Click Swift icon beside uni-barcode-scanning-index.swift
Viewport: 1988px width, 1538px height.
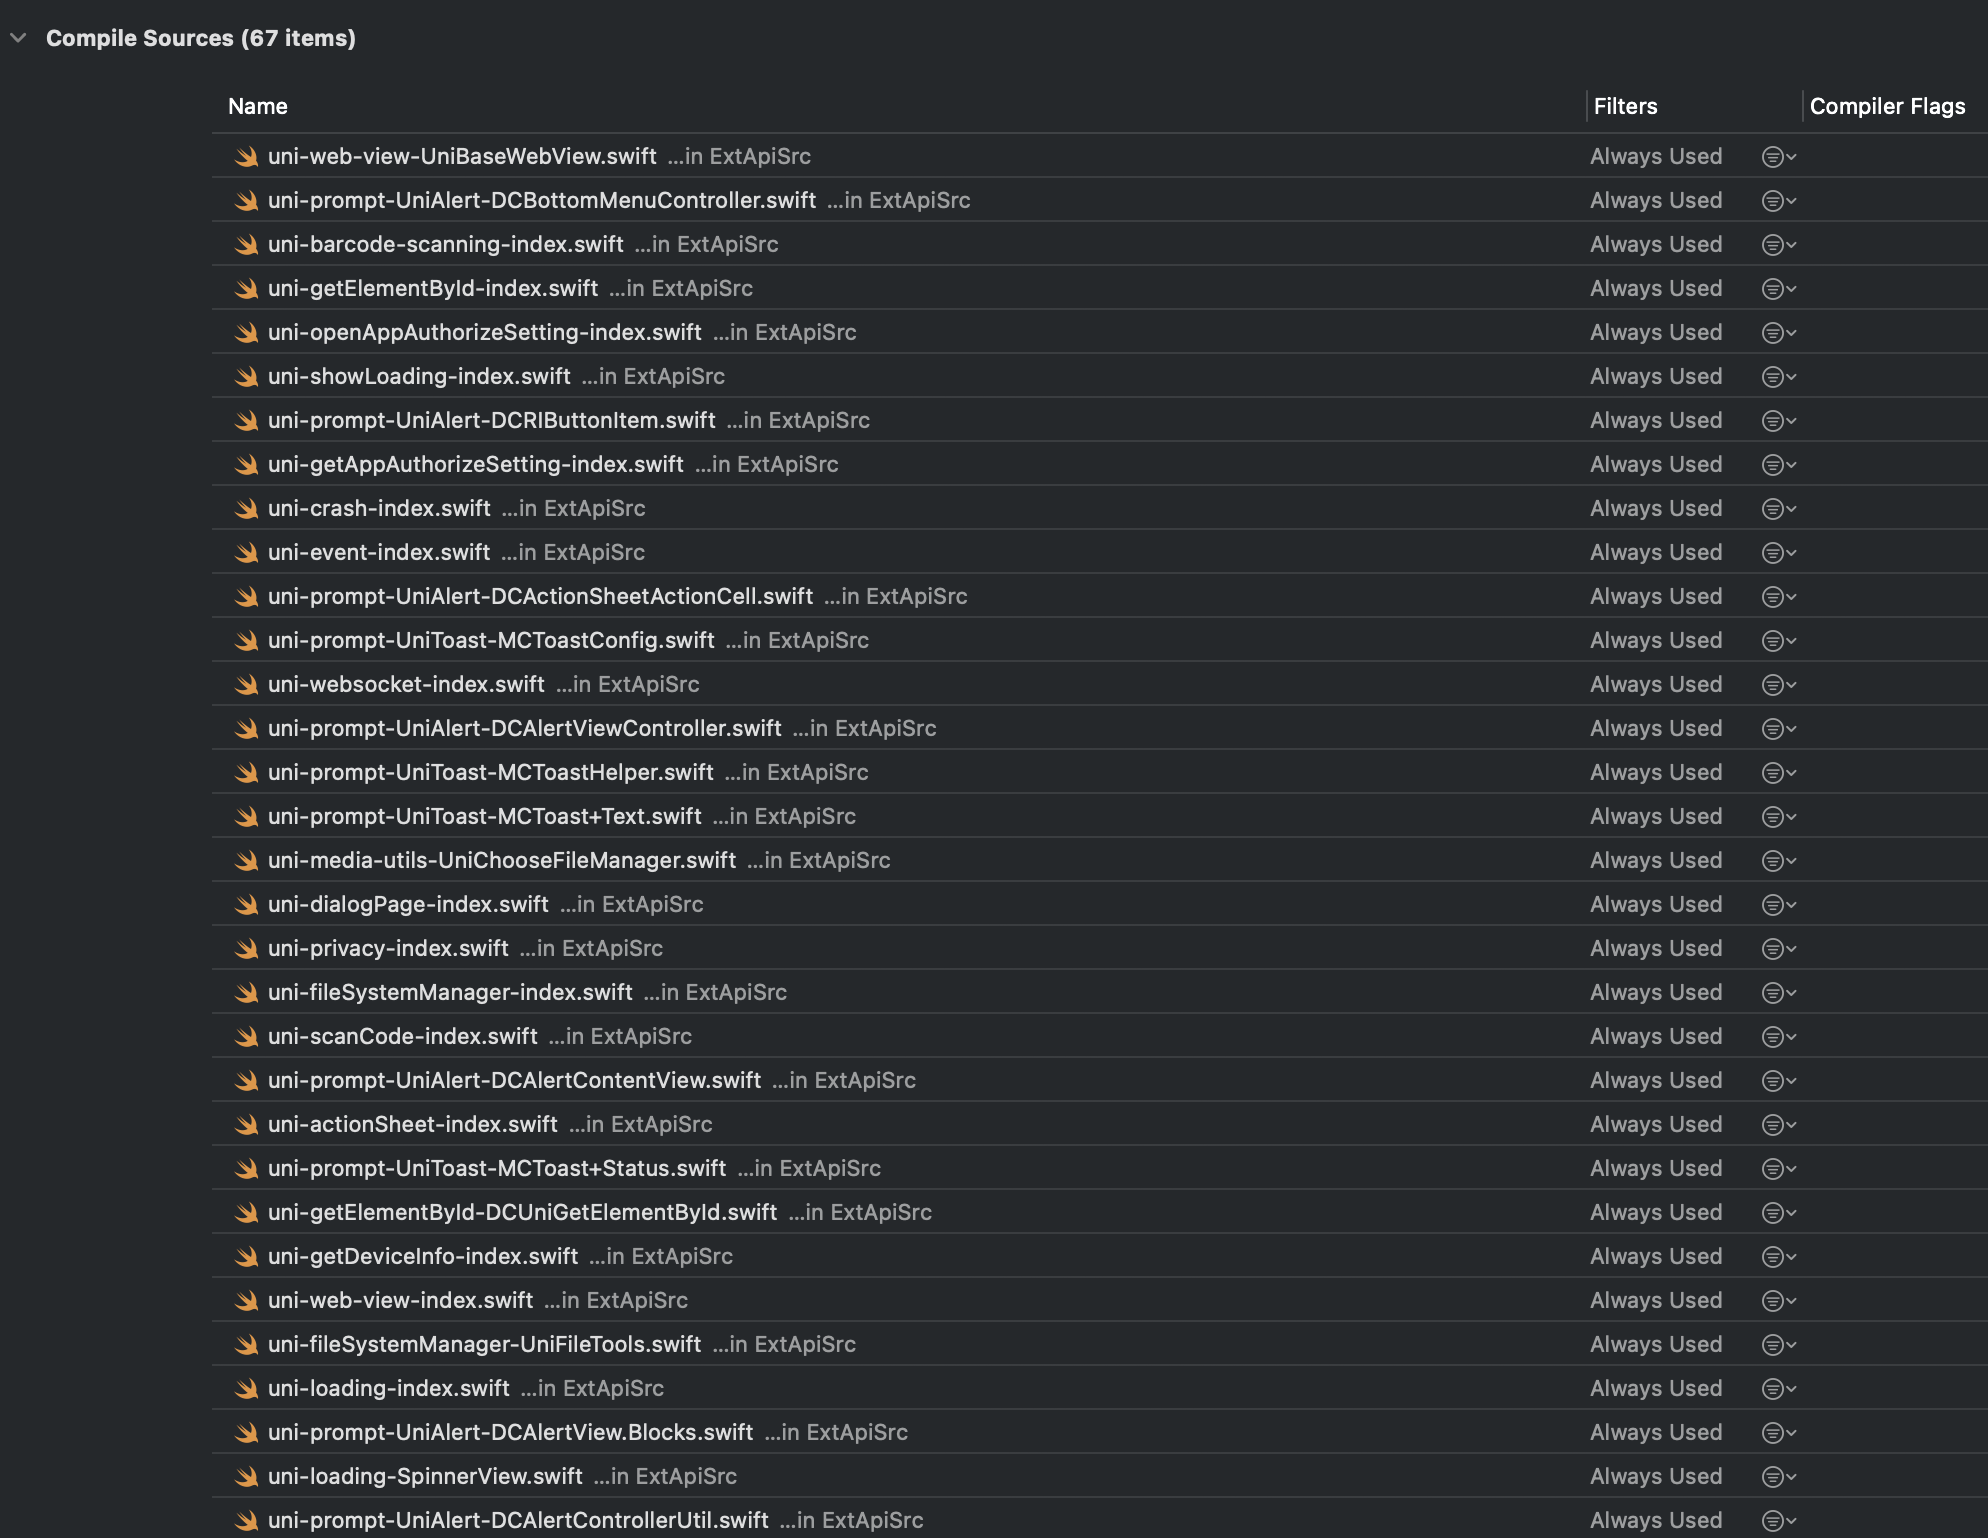[x=246, y=245]
